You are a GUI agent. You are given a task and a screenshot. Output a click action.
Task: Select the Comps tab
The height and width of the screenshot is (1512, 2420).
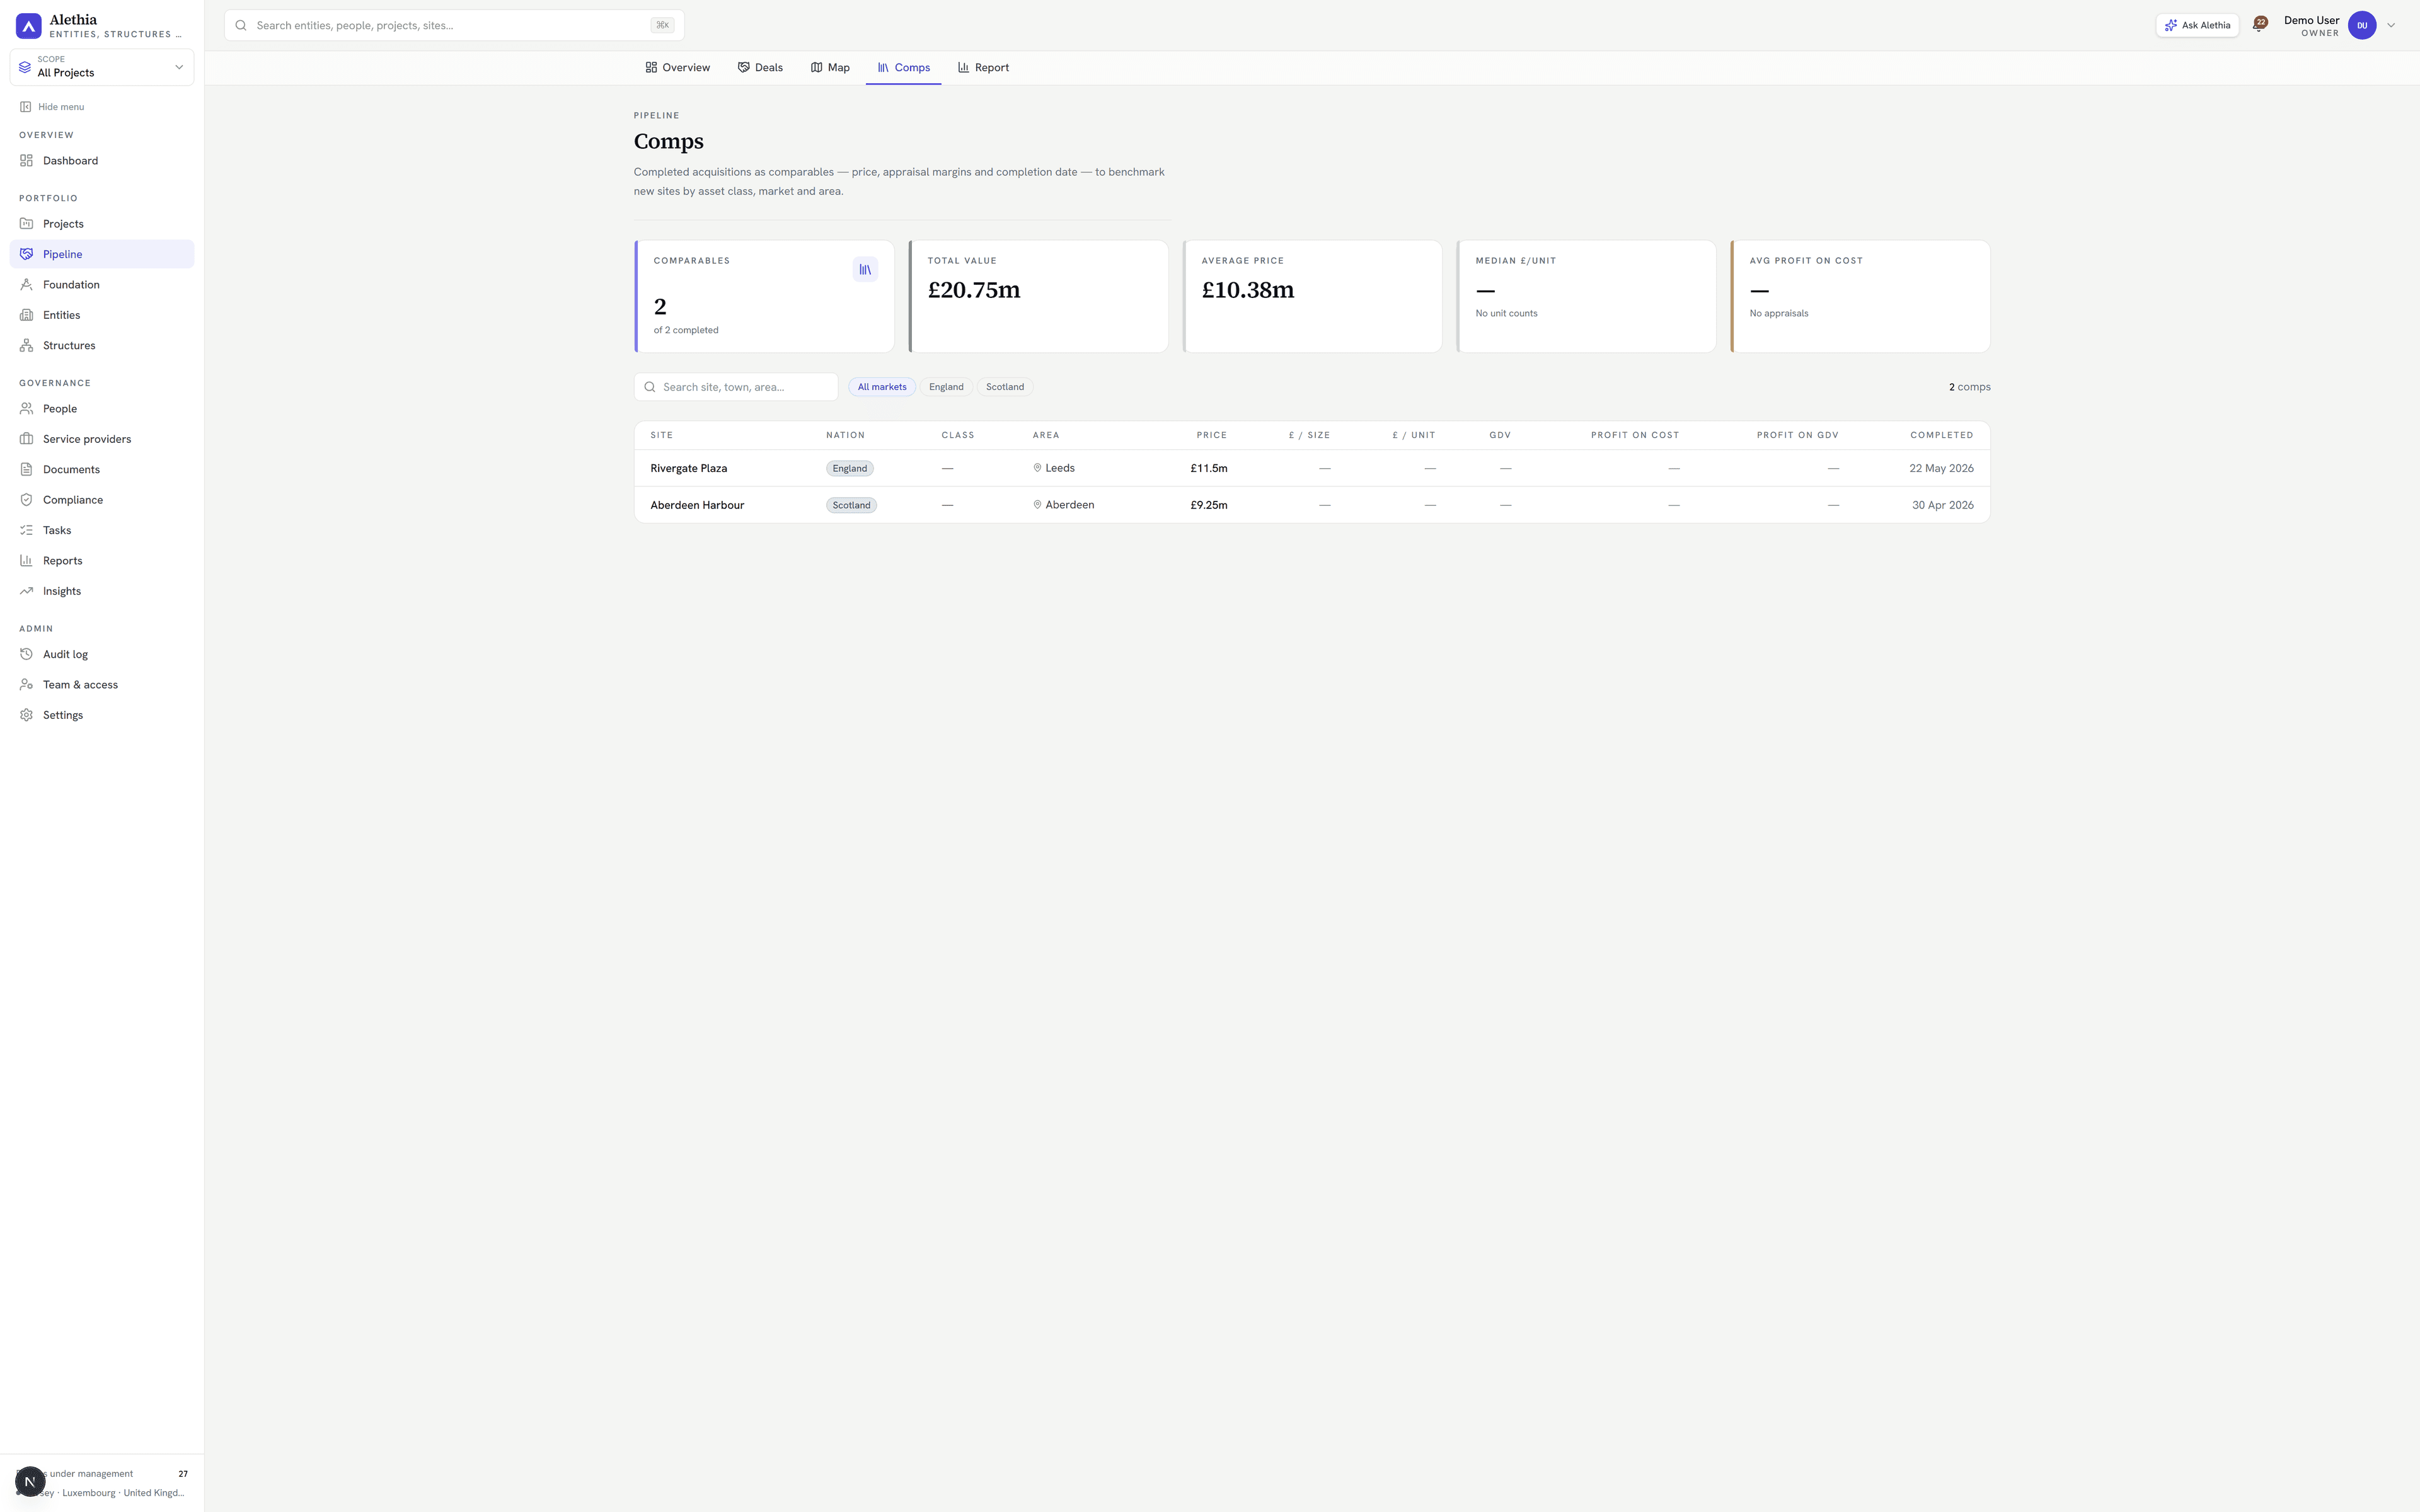904,68
